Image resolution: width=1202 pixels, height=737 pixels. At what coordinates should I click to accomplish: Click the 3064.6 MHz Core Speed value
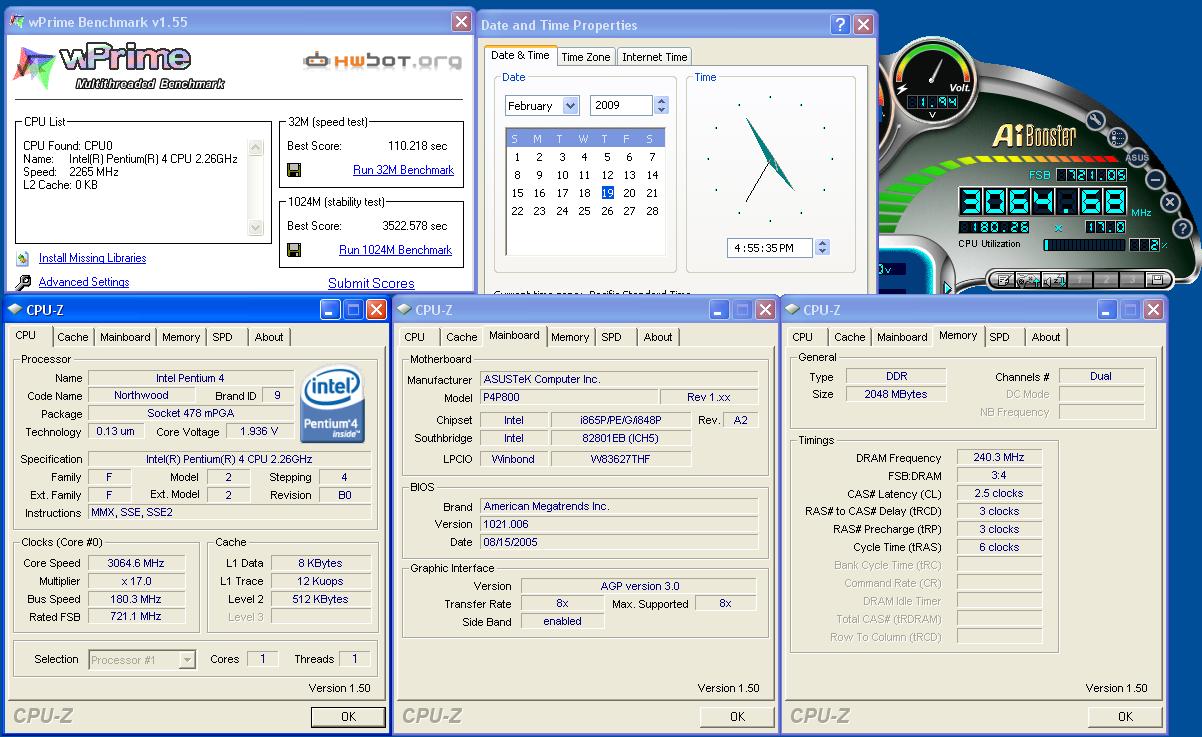click(136, 563)
